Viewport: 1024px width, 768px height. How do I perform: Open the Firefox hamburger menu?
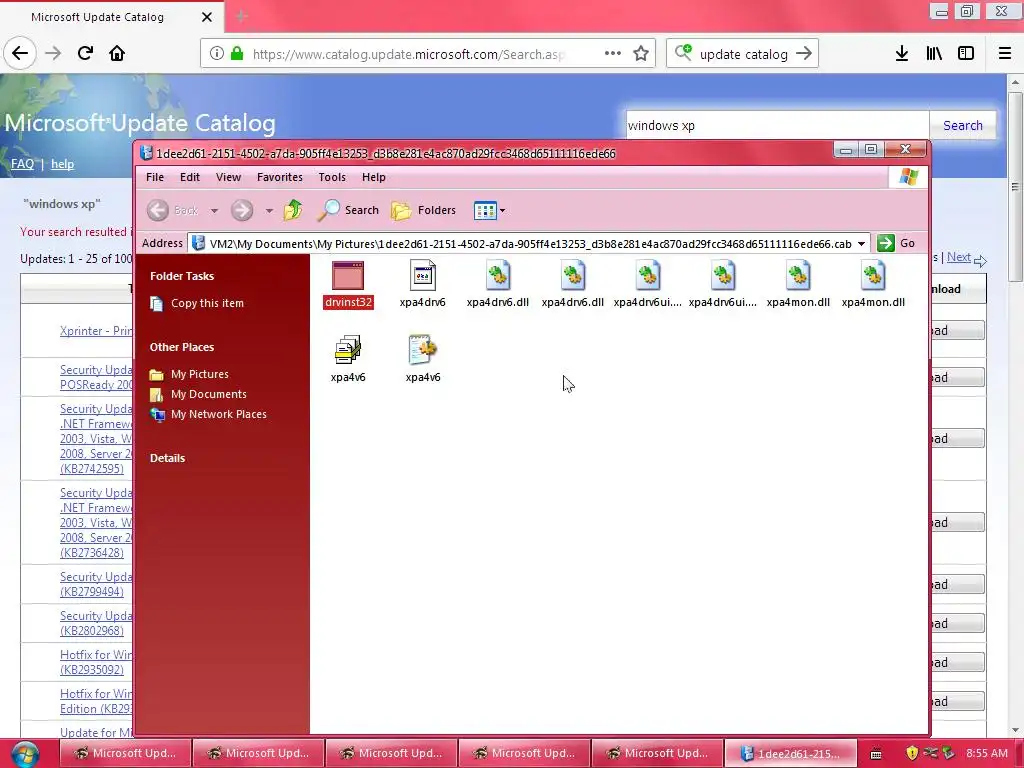pos(1005,54)
